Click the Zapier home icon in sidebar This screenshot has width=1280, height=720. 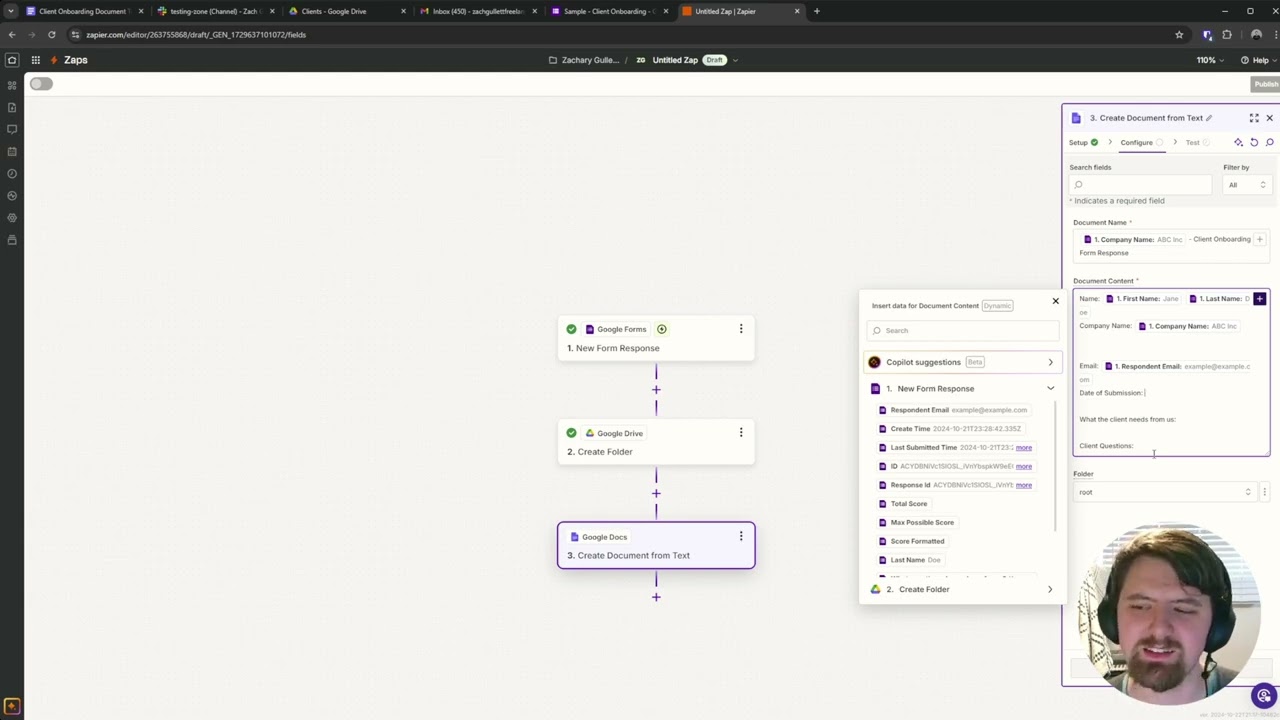12,60
